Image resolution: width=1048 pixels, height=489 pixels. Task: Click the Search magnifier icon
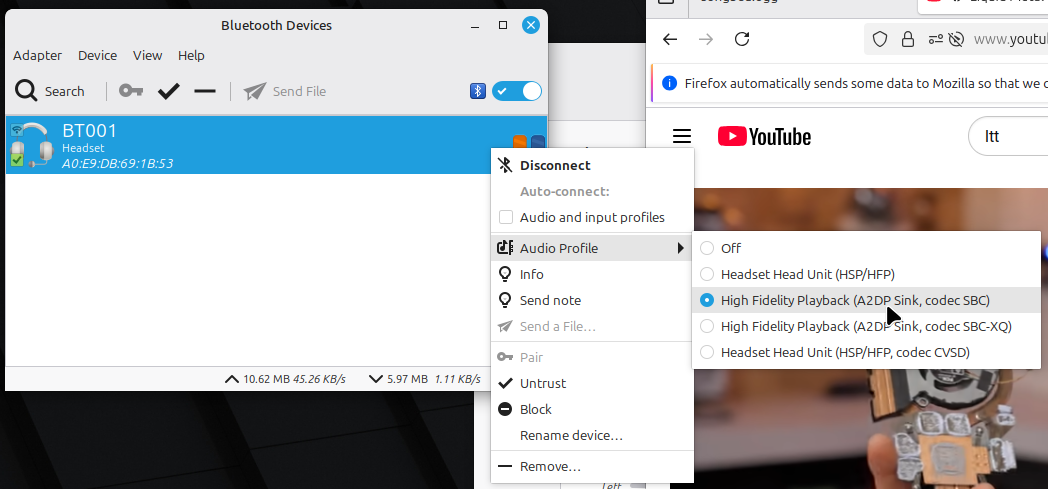coord(26,91)
